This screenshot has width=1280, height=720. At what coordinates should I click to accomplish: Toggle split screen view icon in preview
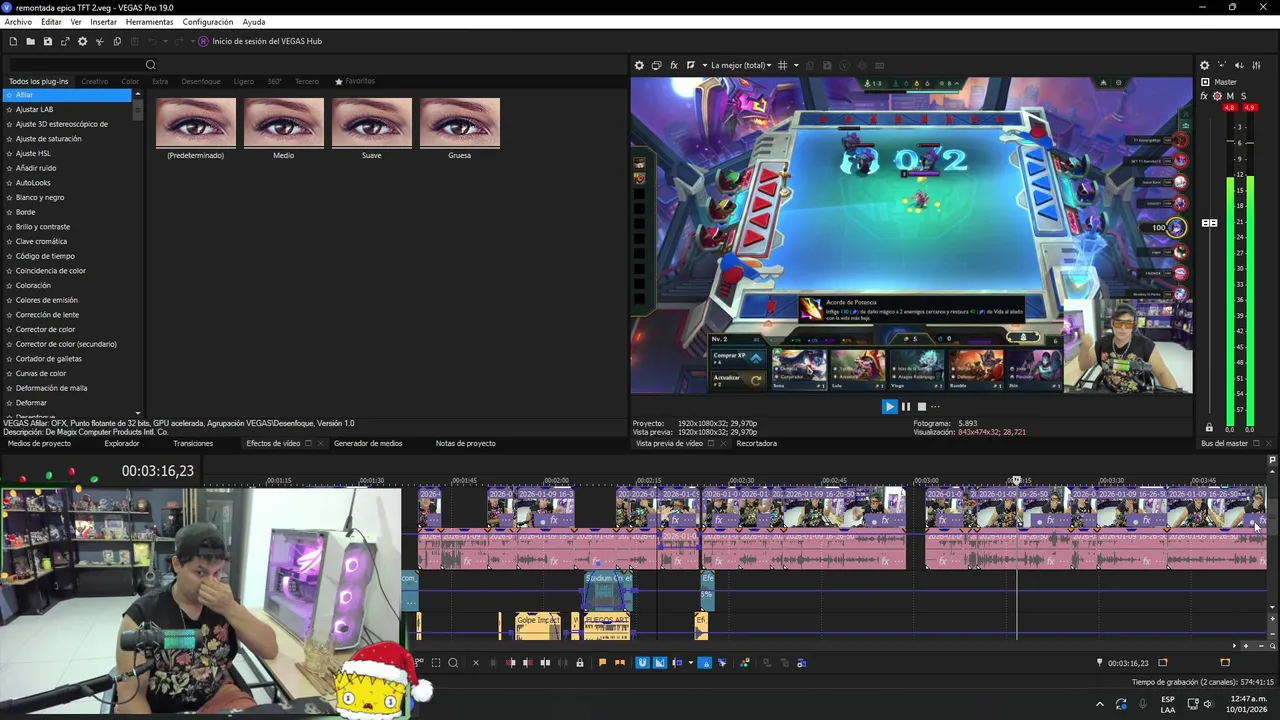point(691,65)
